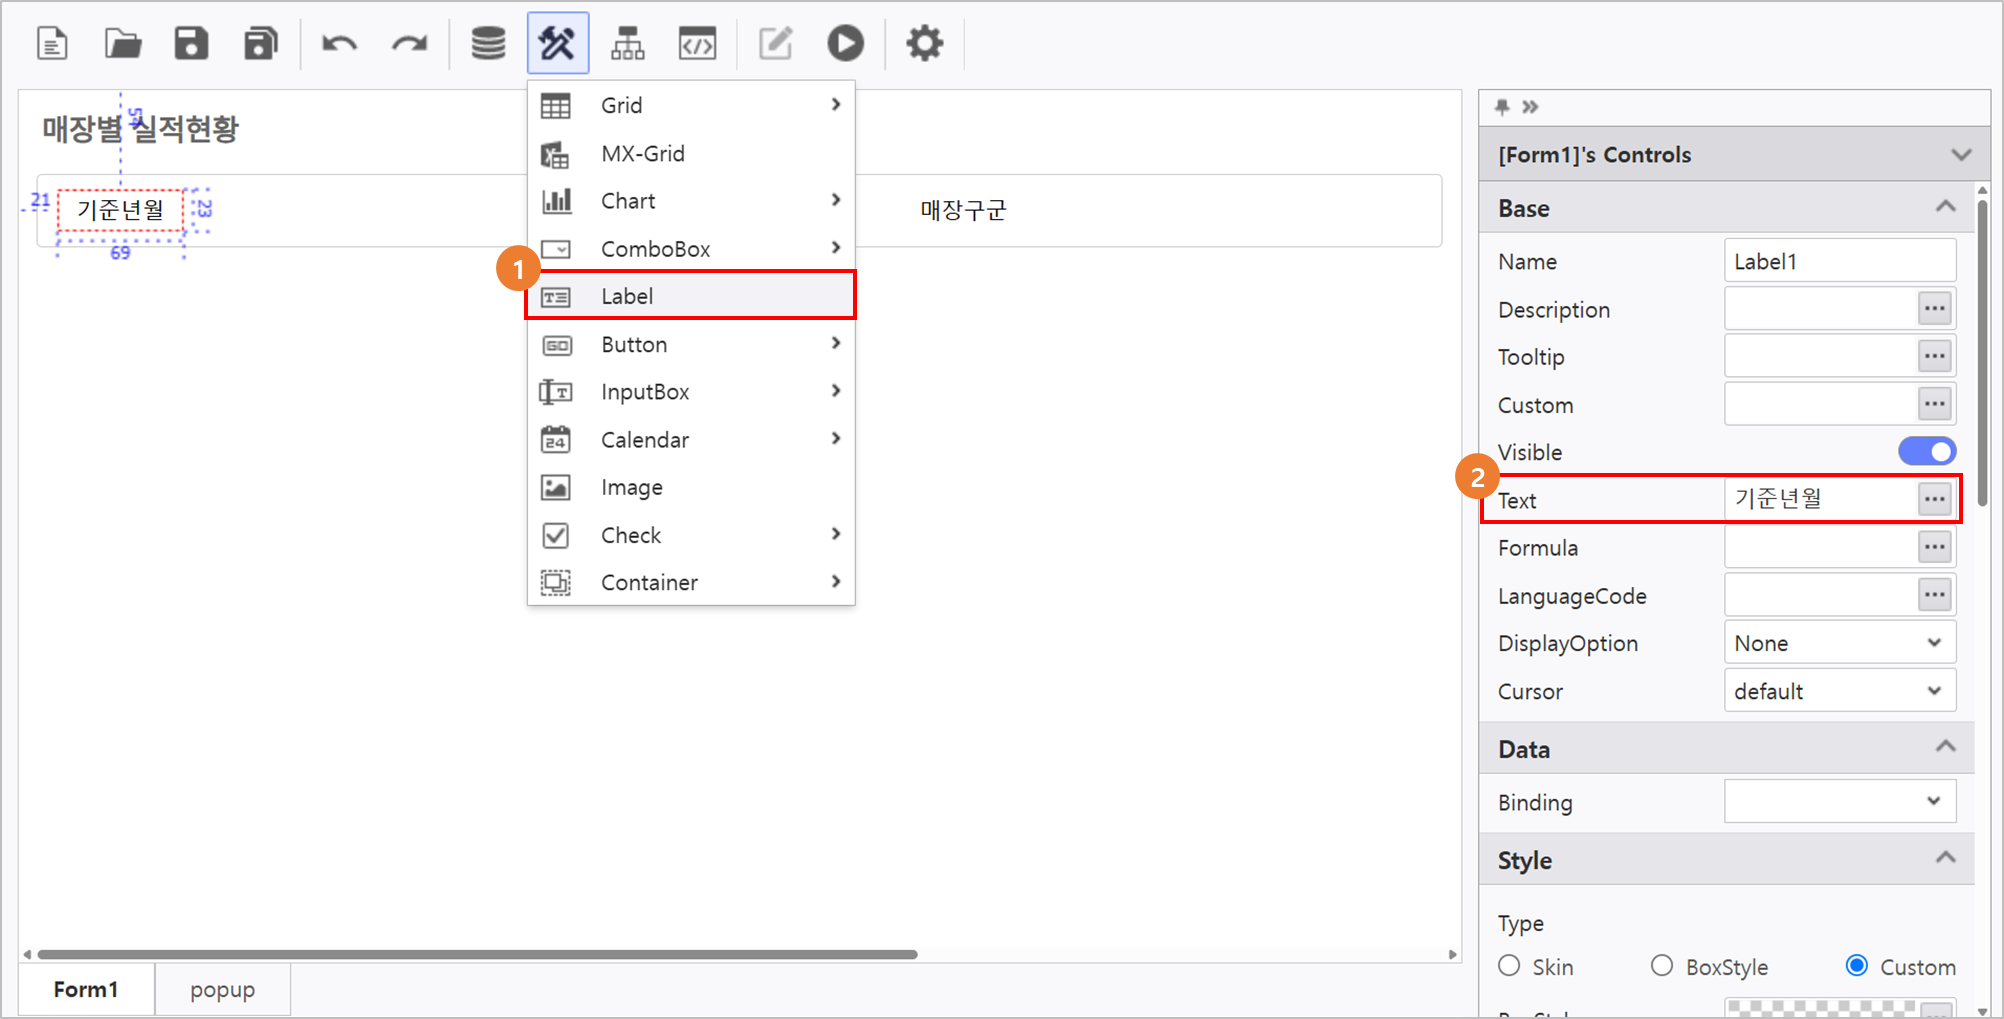
Task: Open the database dataset icon
Action: [488, 44]
